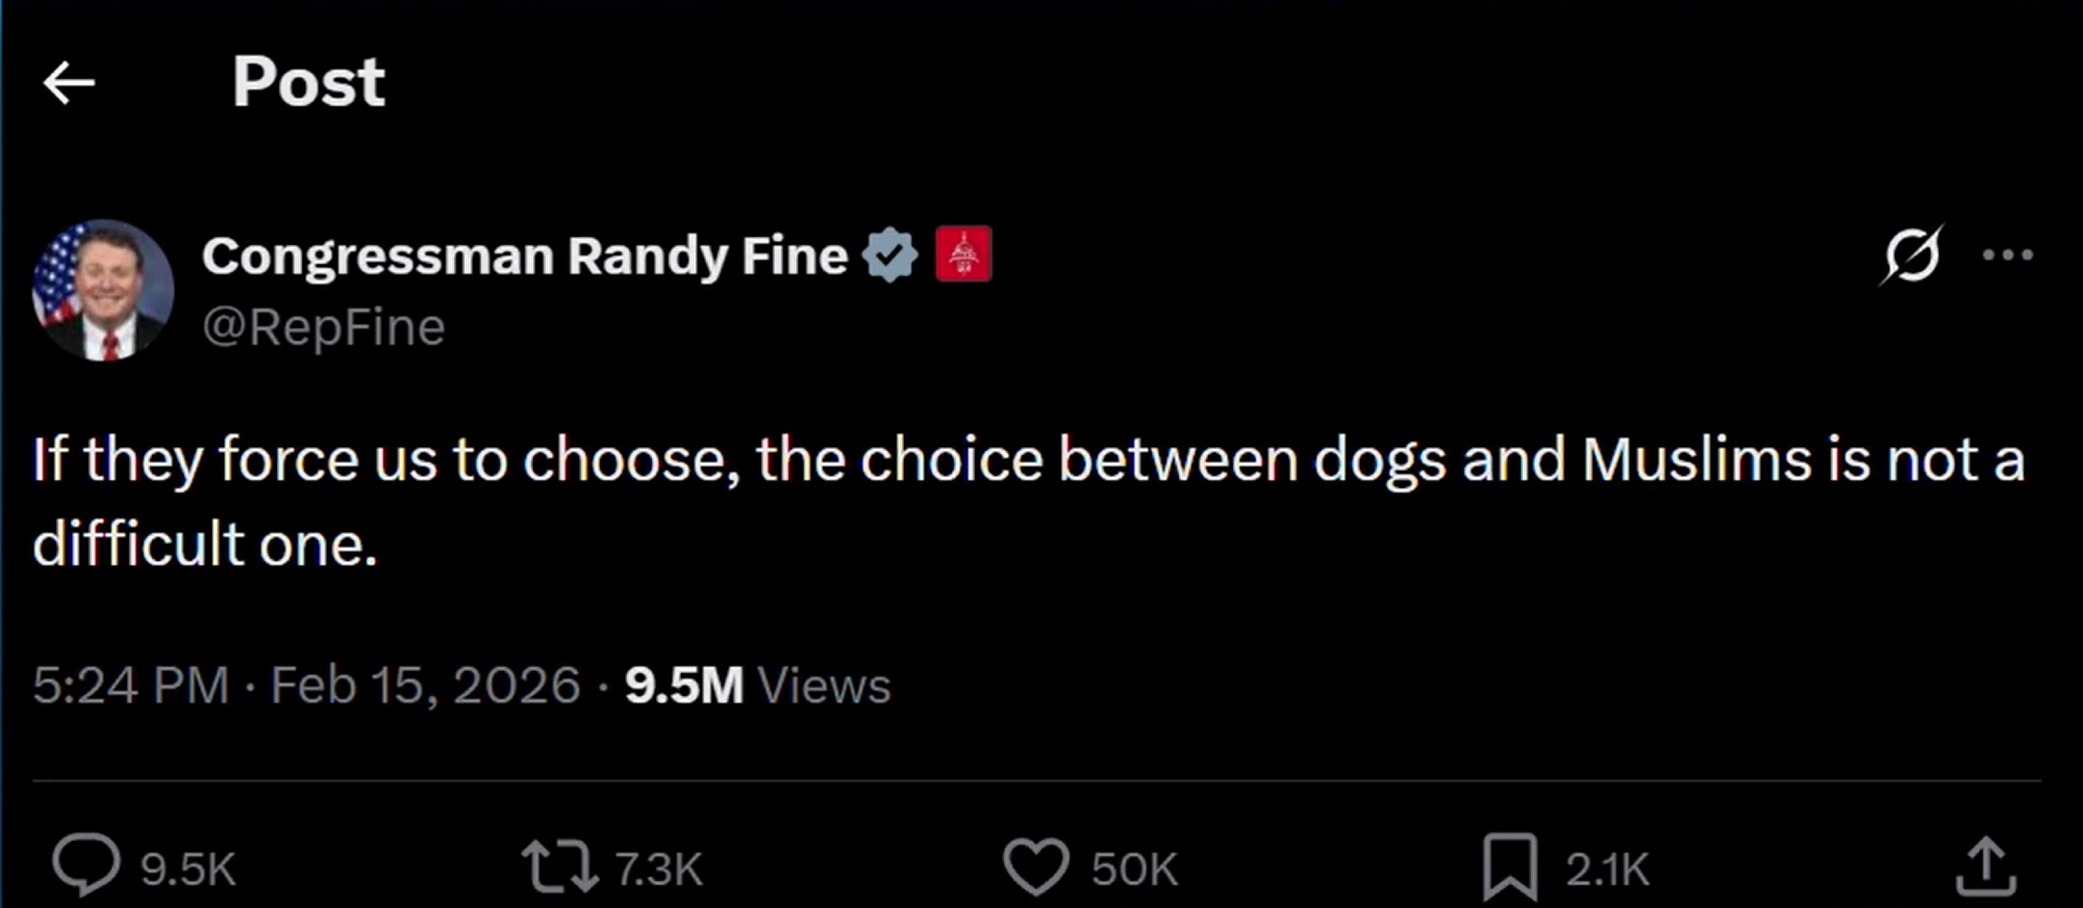Like the post with the heart icon
The image size is (2083, 908).
pyautogui.click(x=1036, y=867)
